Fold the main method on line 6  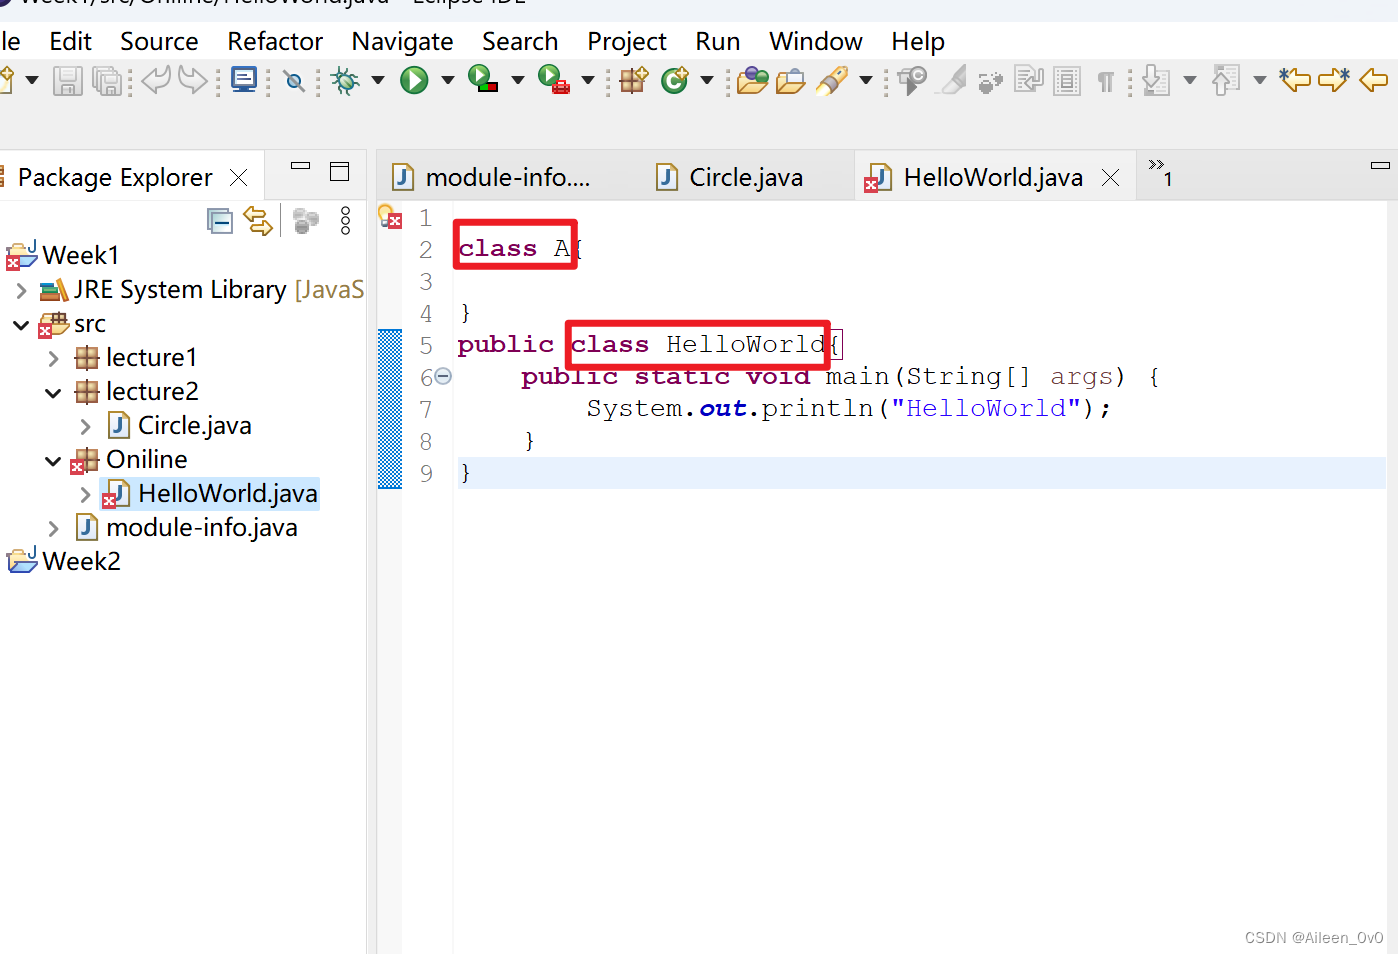coord(443,376)
